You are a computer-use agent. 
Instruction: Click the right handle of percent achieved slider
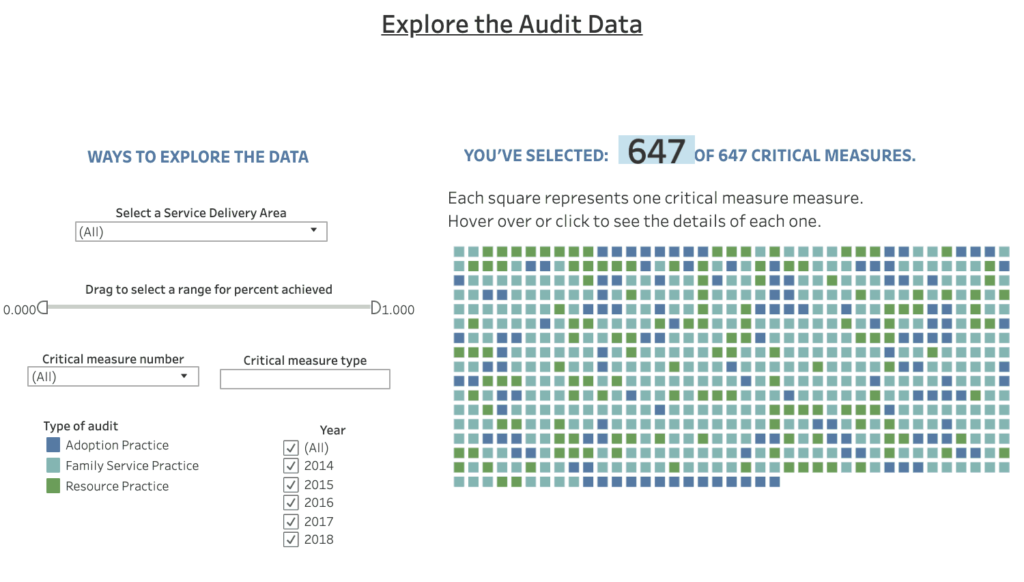tap(376, 308)
